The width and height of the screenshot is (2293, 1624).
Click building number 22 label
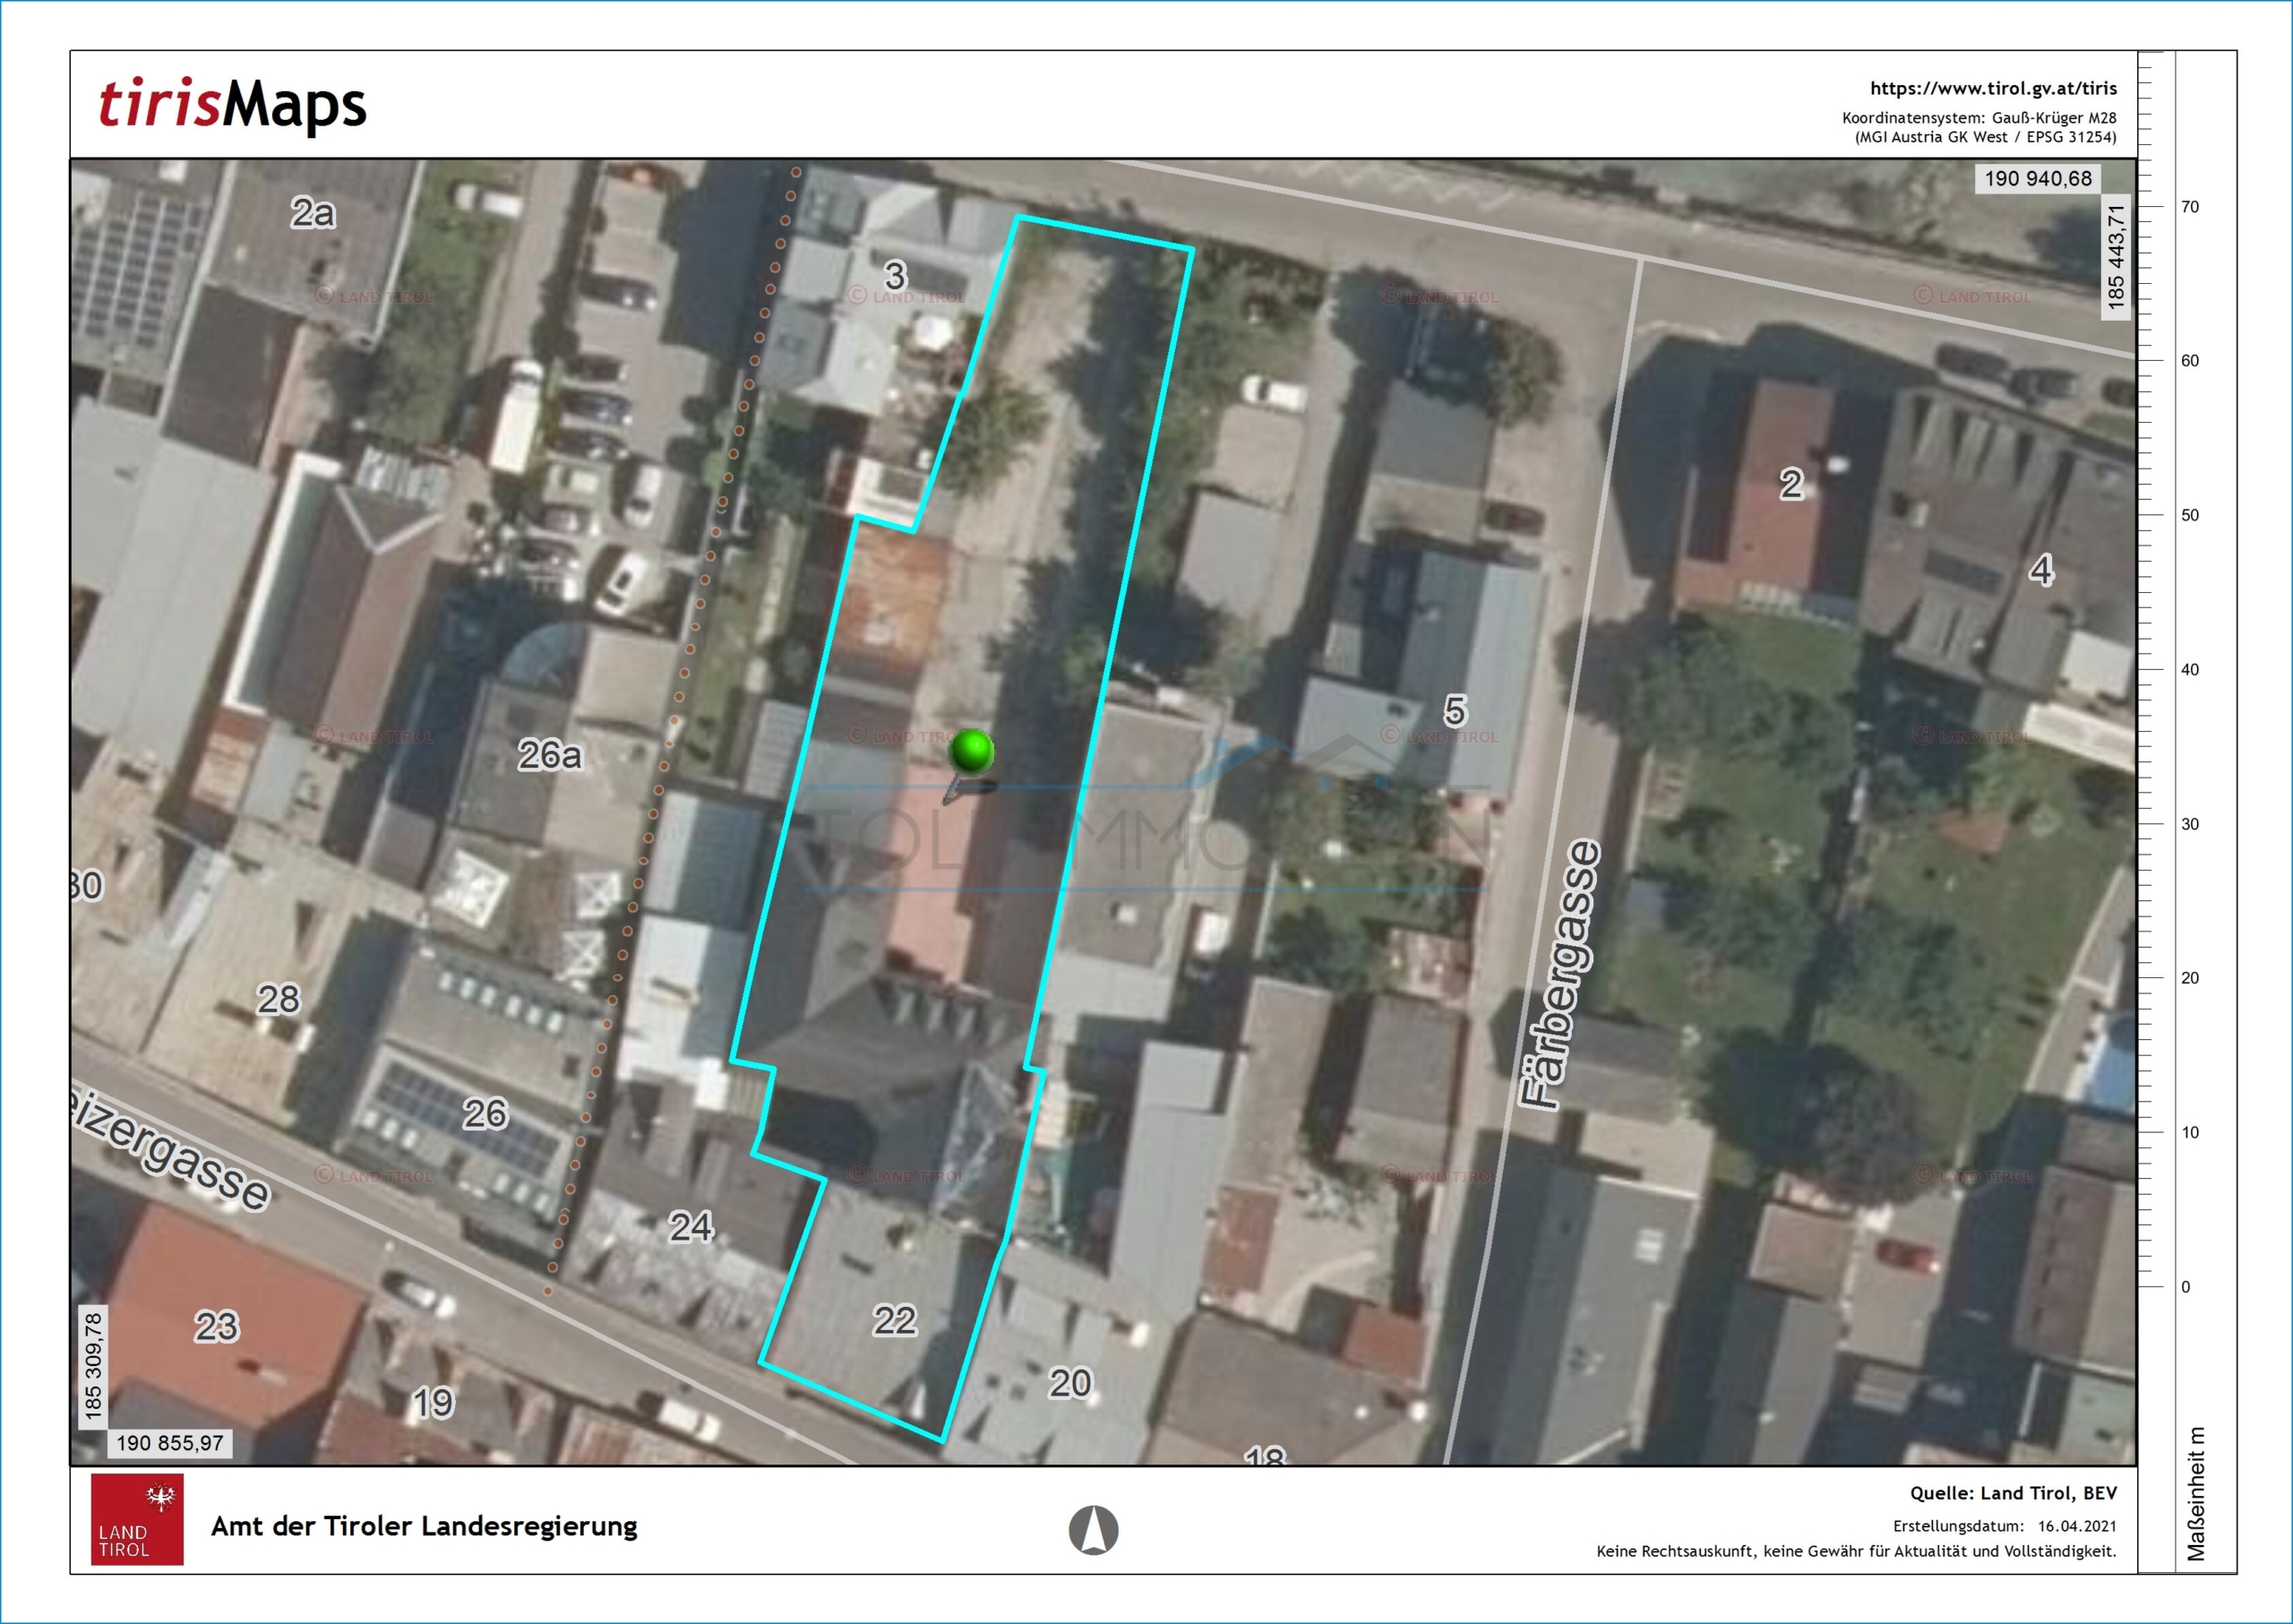pyautogui.click(x=894, y=1321)
